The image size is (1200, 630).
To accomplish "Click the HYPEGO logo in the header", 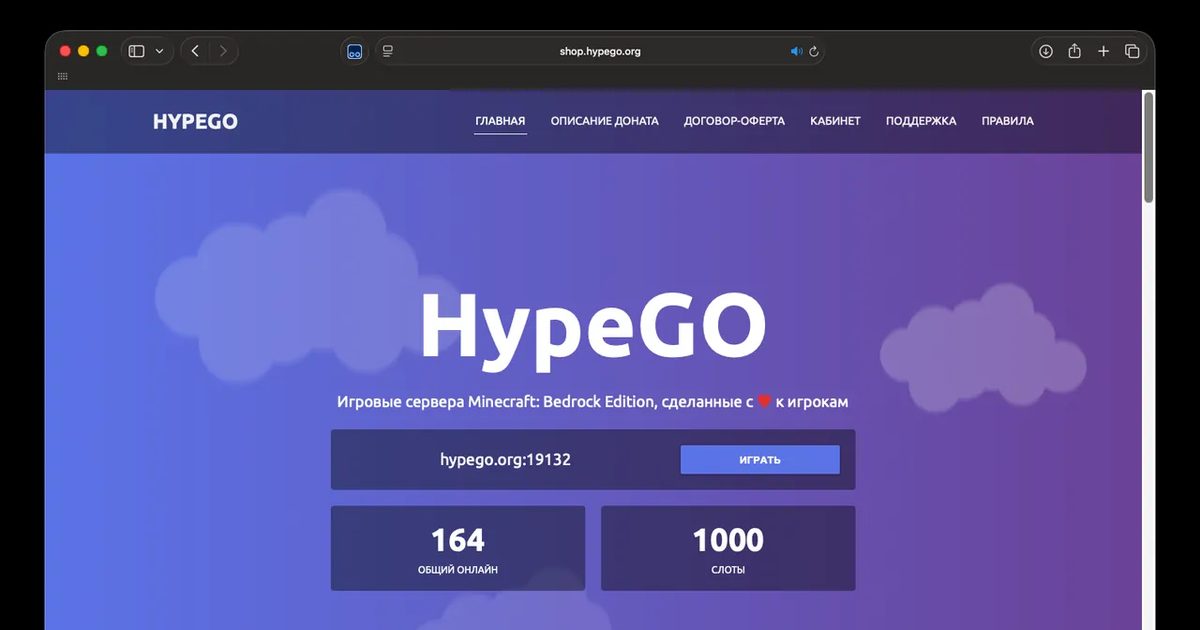I will tap(195, 122).
